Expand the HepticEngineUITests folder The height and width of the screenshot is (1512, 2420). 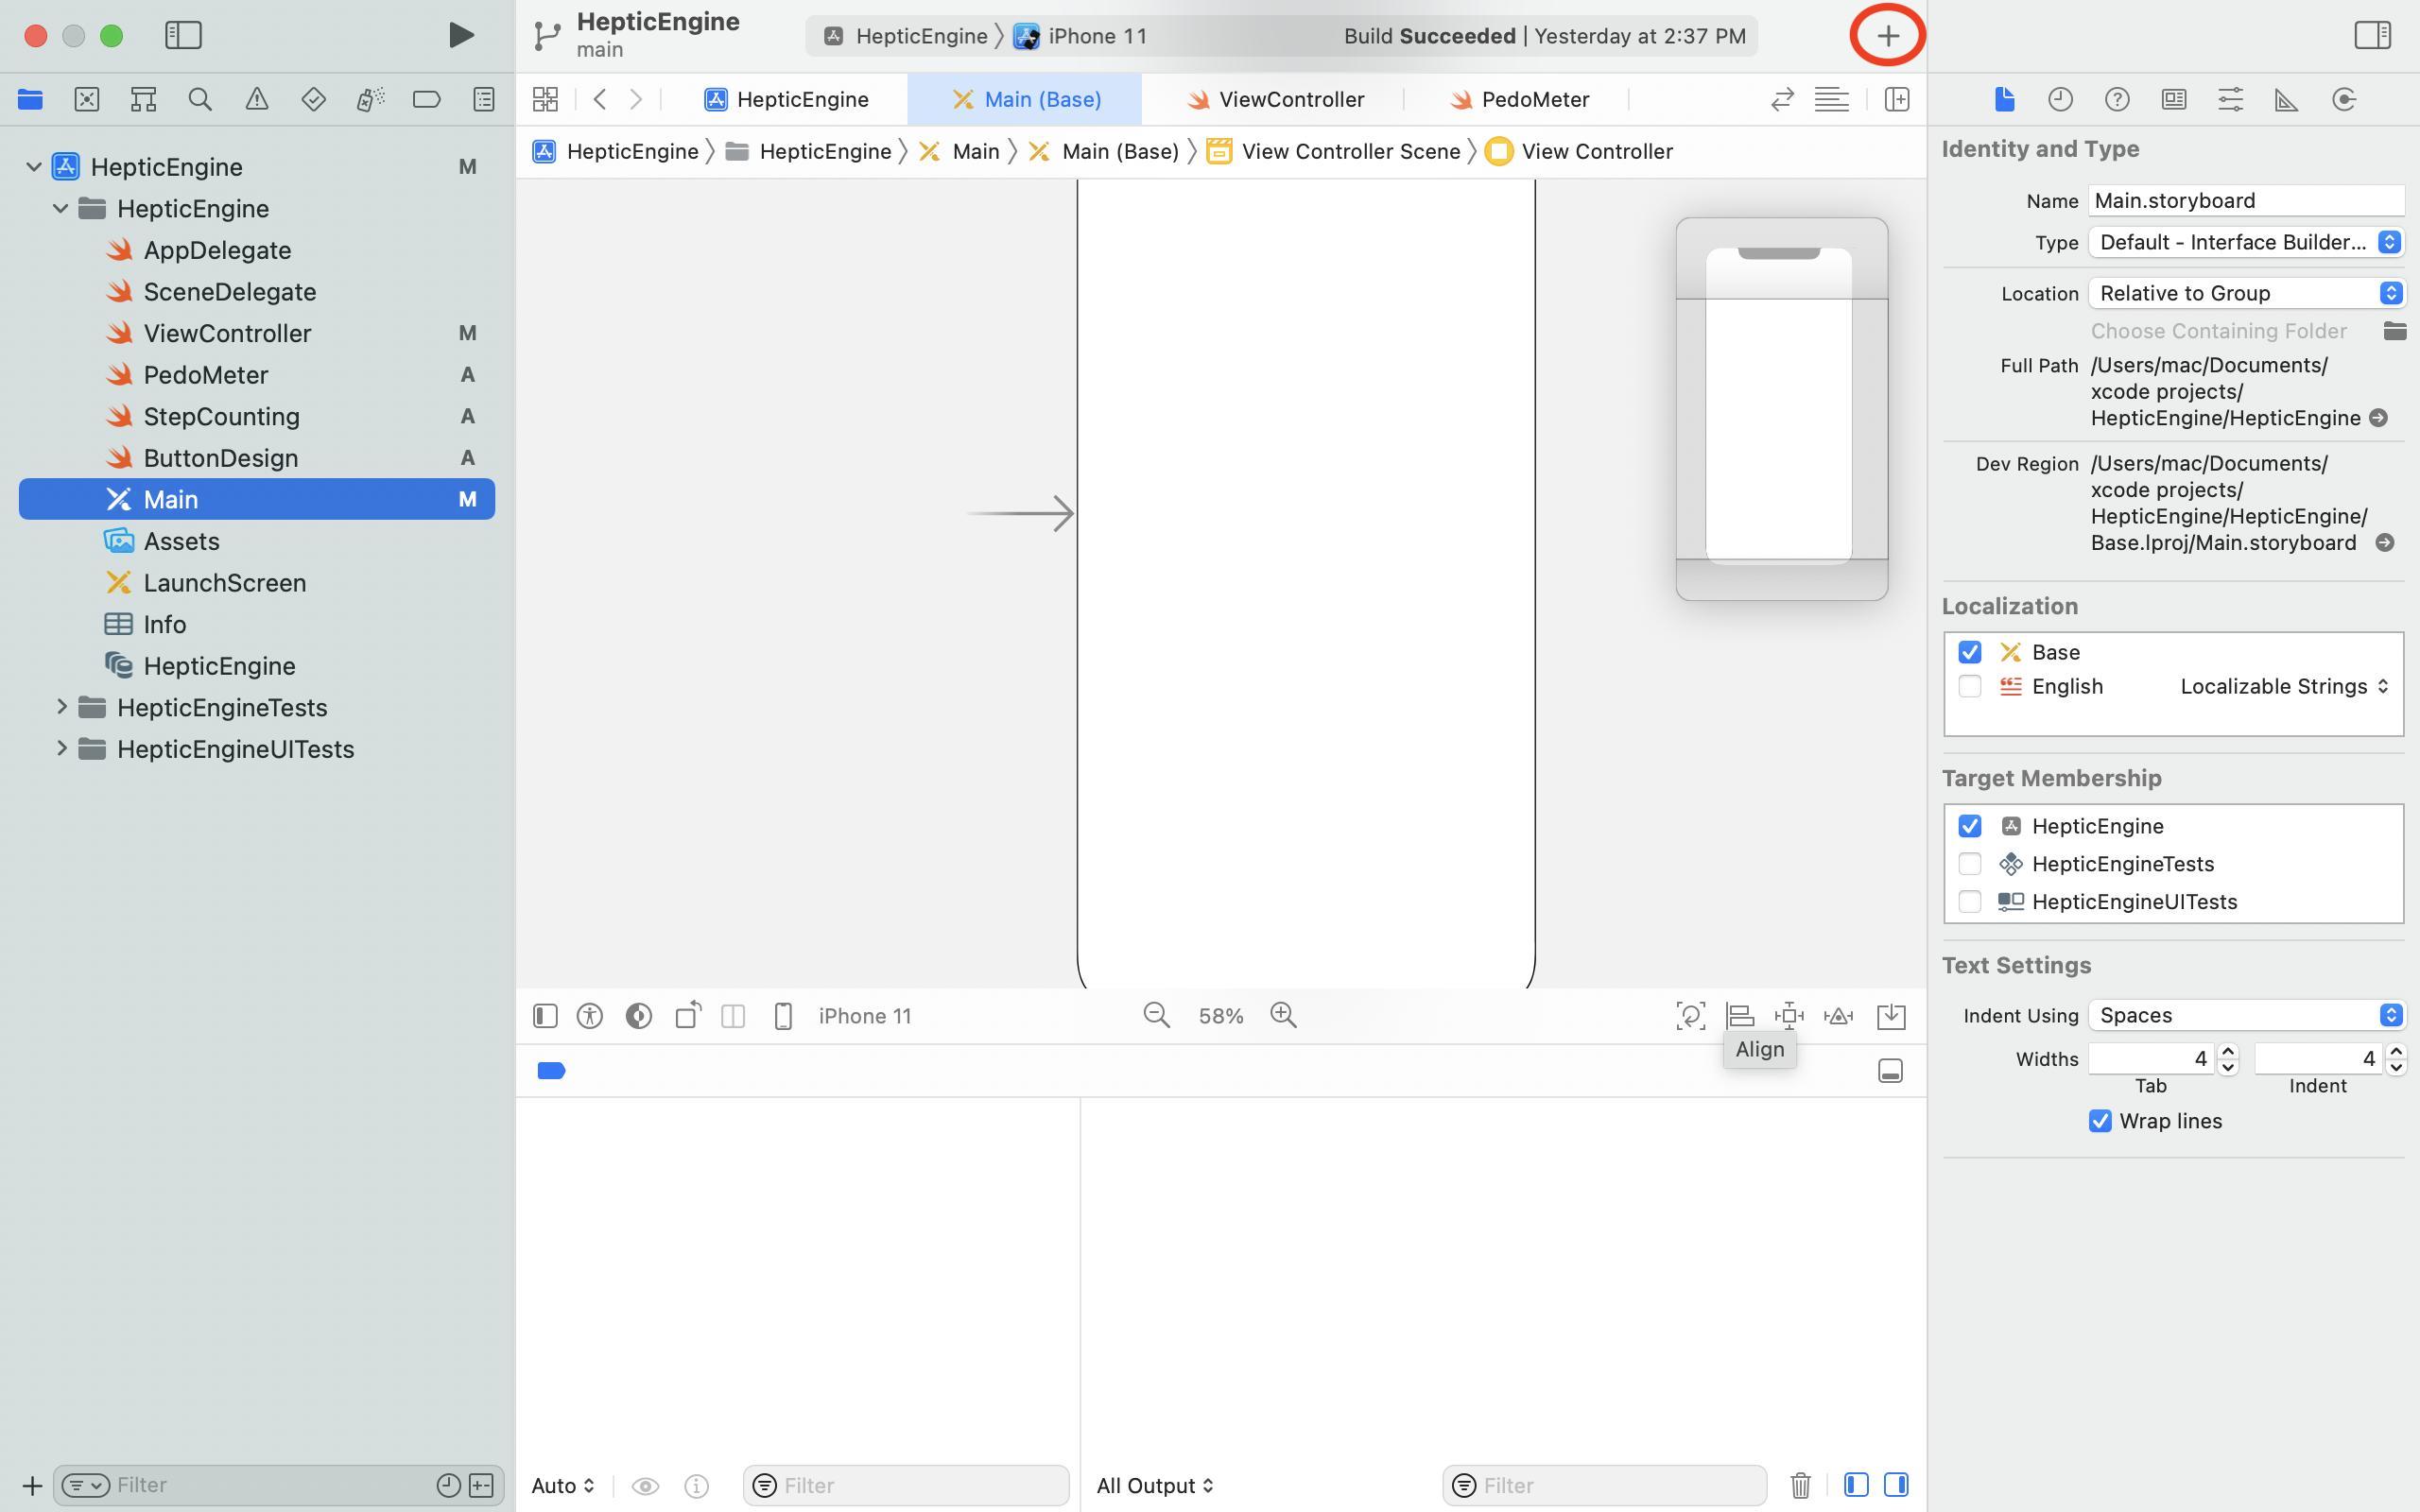coord(61,749)
